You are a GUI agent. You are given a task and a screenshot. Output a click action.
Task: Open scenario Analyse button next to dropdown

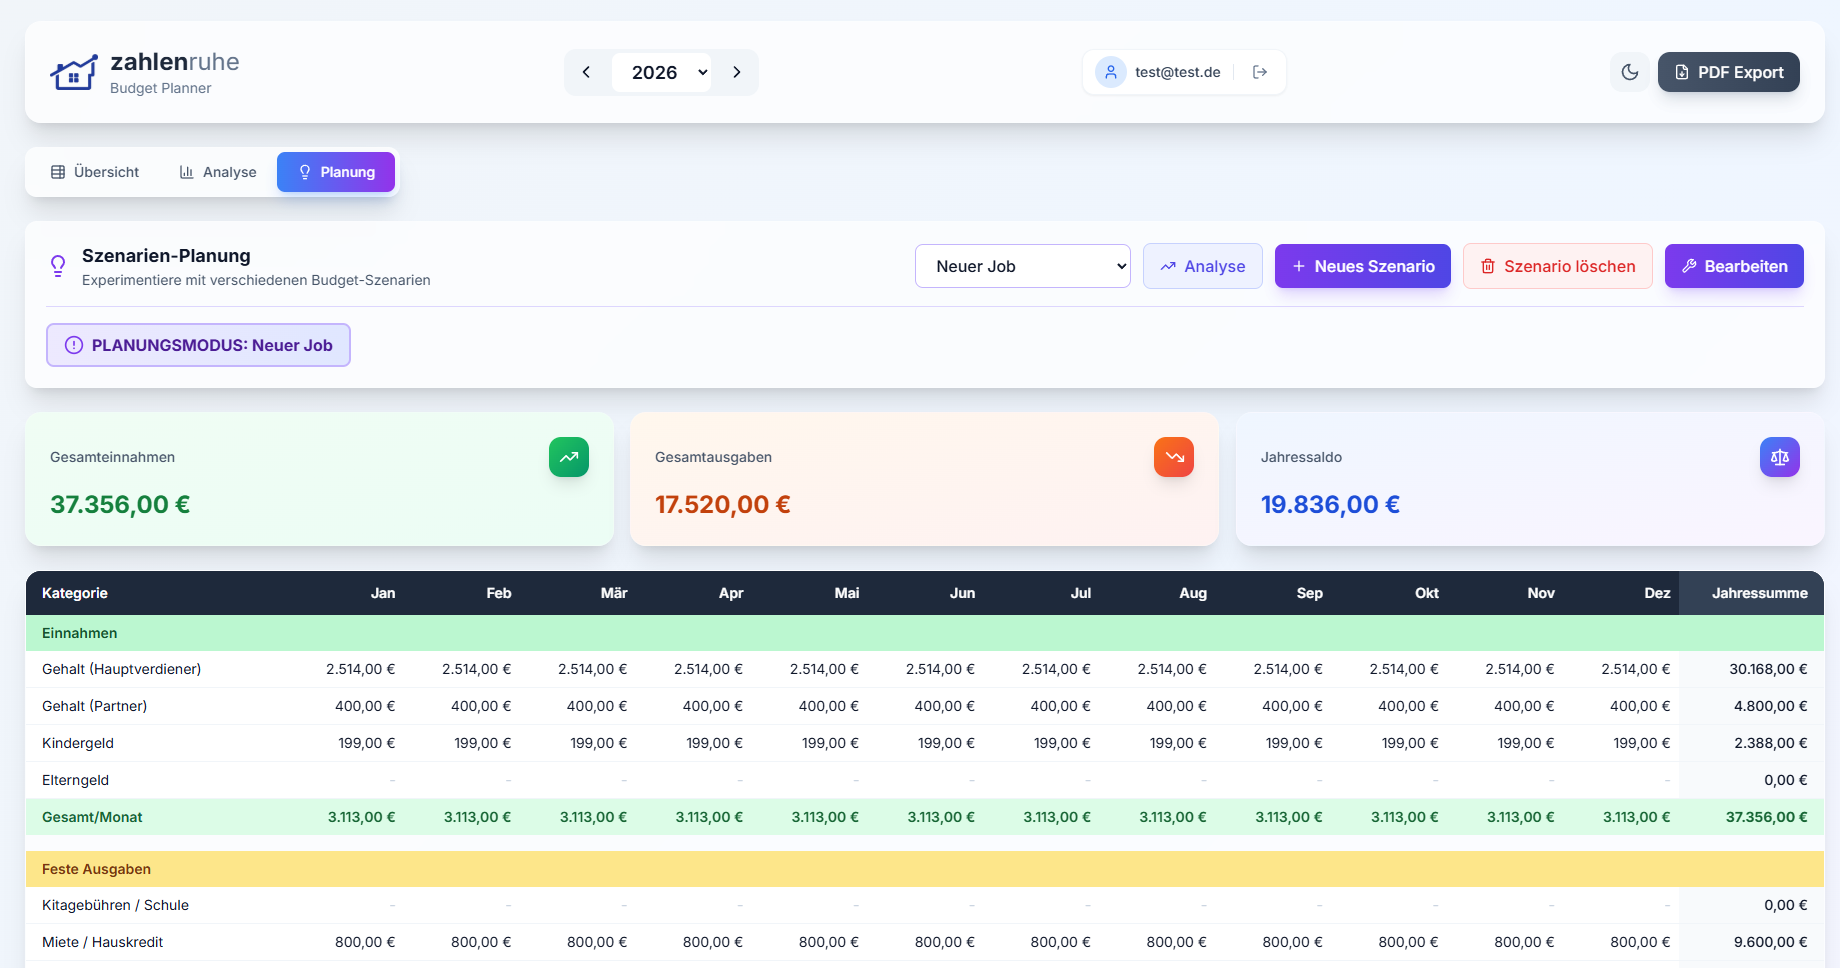pos(1202,266)
